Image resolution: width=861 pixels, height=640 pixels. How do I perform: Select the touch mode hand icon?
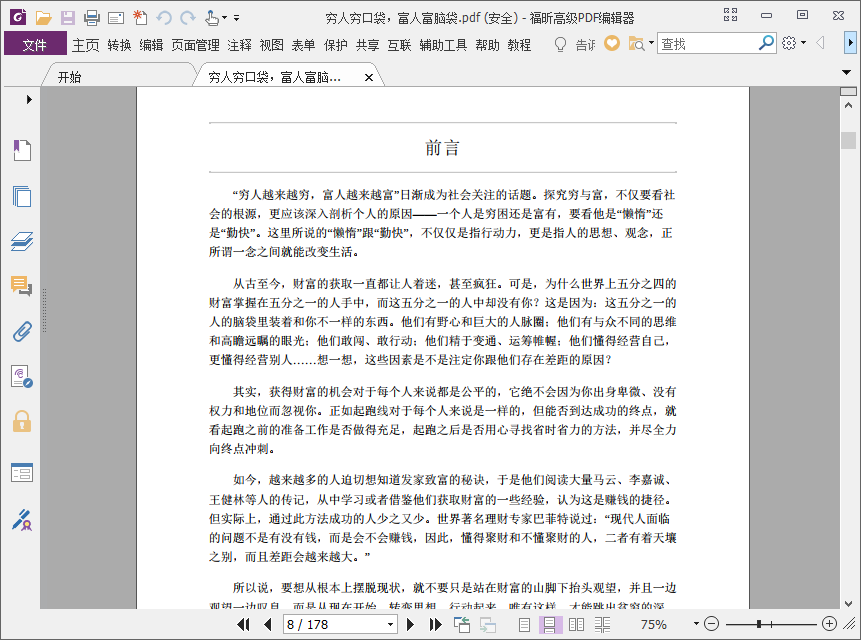(x=212, y=18)
